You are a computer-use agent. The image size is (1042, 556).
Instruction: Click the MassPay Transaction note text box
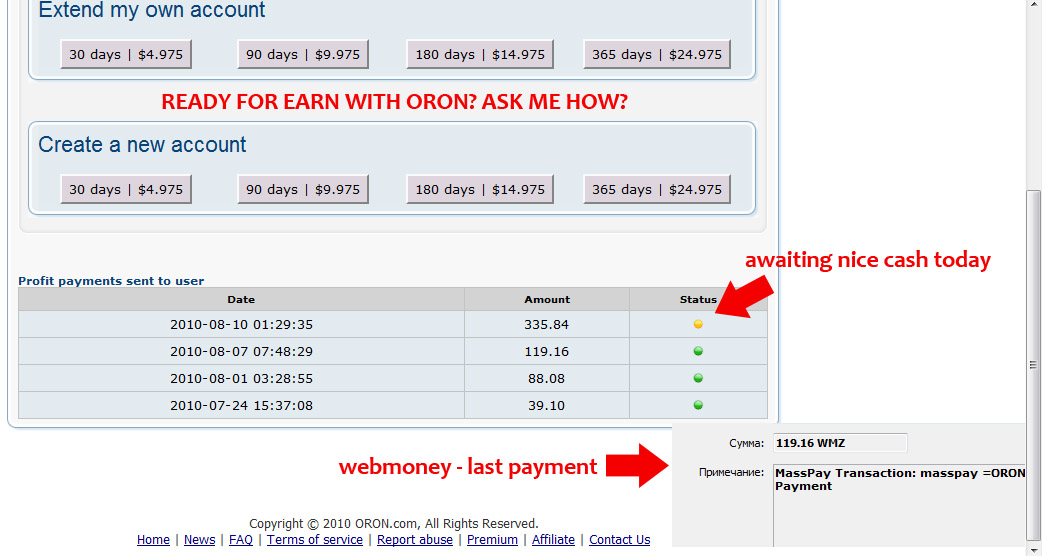coord(900,506)
